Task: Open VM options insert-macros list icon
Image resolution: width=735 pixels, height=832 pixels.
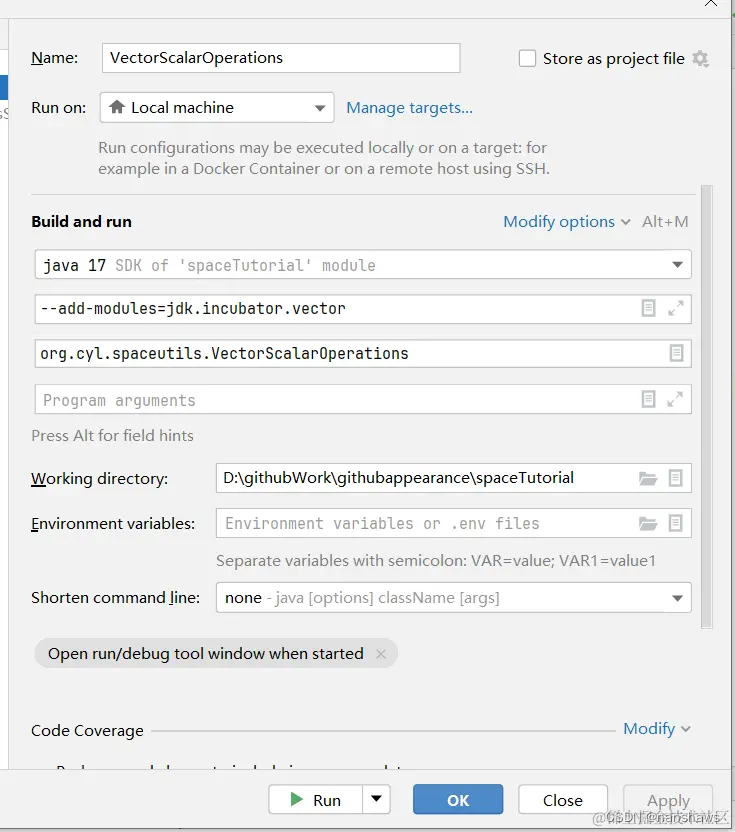Action: tap(648, 308)
